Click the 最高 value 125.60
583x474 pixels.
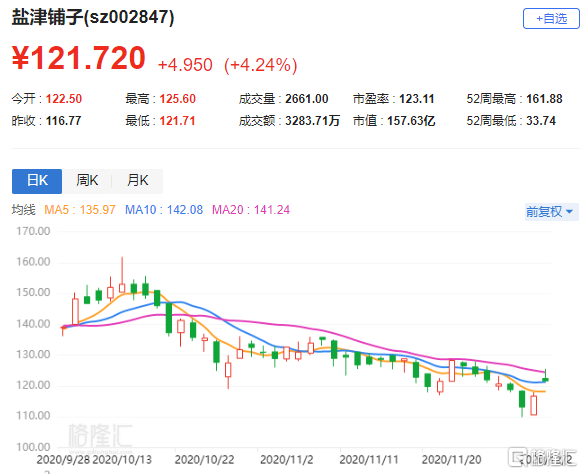pyautogui.click(x=177, y=99)
